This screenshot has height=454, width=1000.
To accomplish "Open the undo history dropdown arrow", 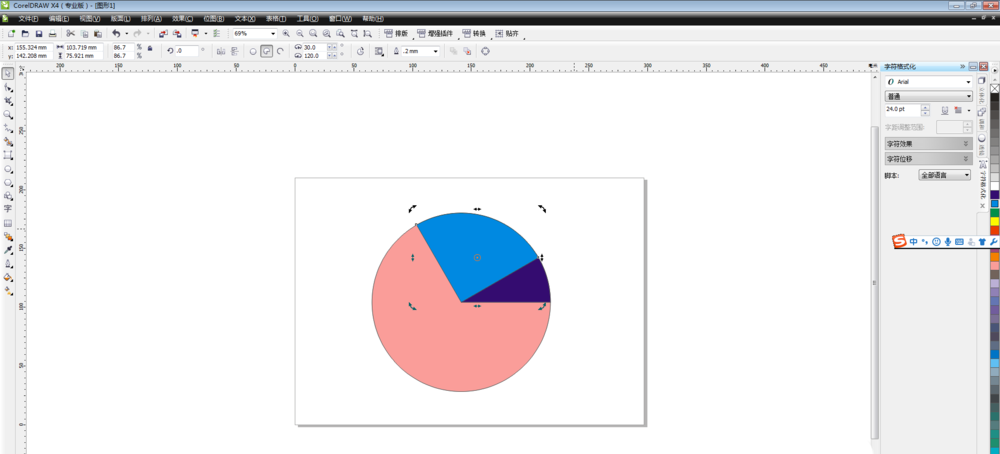I will 126,33.
